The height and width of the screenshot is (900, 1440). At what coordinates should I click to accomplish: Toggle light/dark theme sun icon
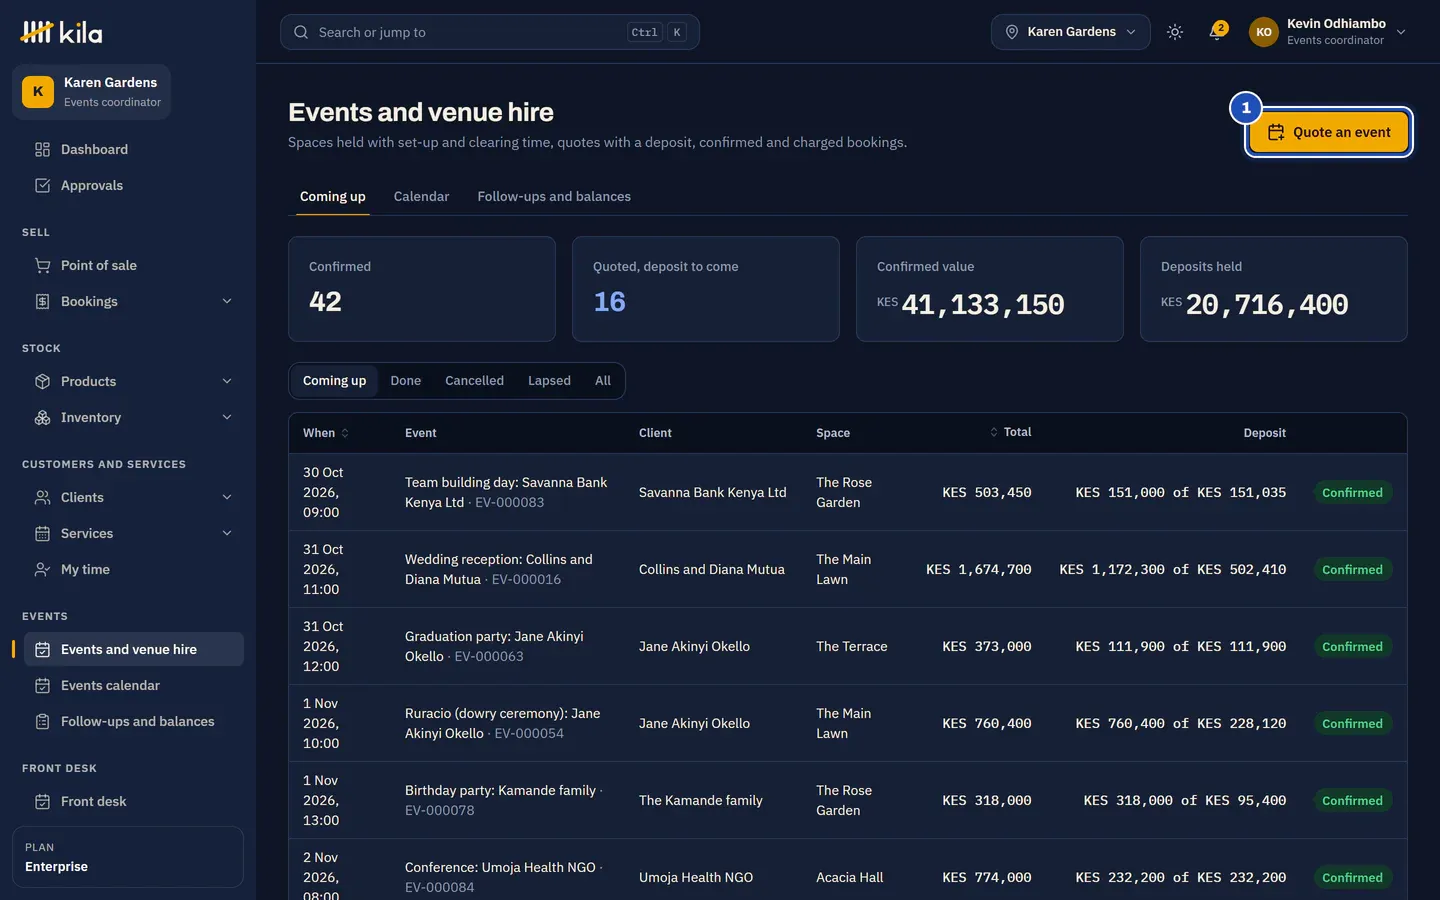click(1175, 32)
